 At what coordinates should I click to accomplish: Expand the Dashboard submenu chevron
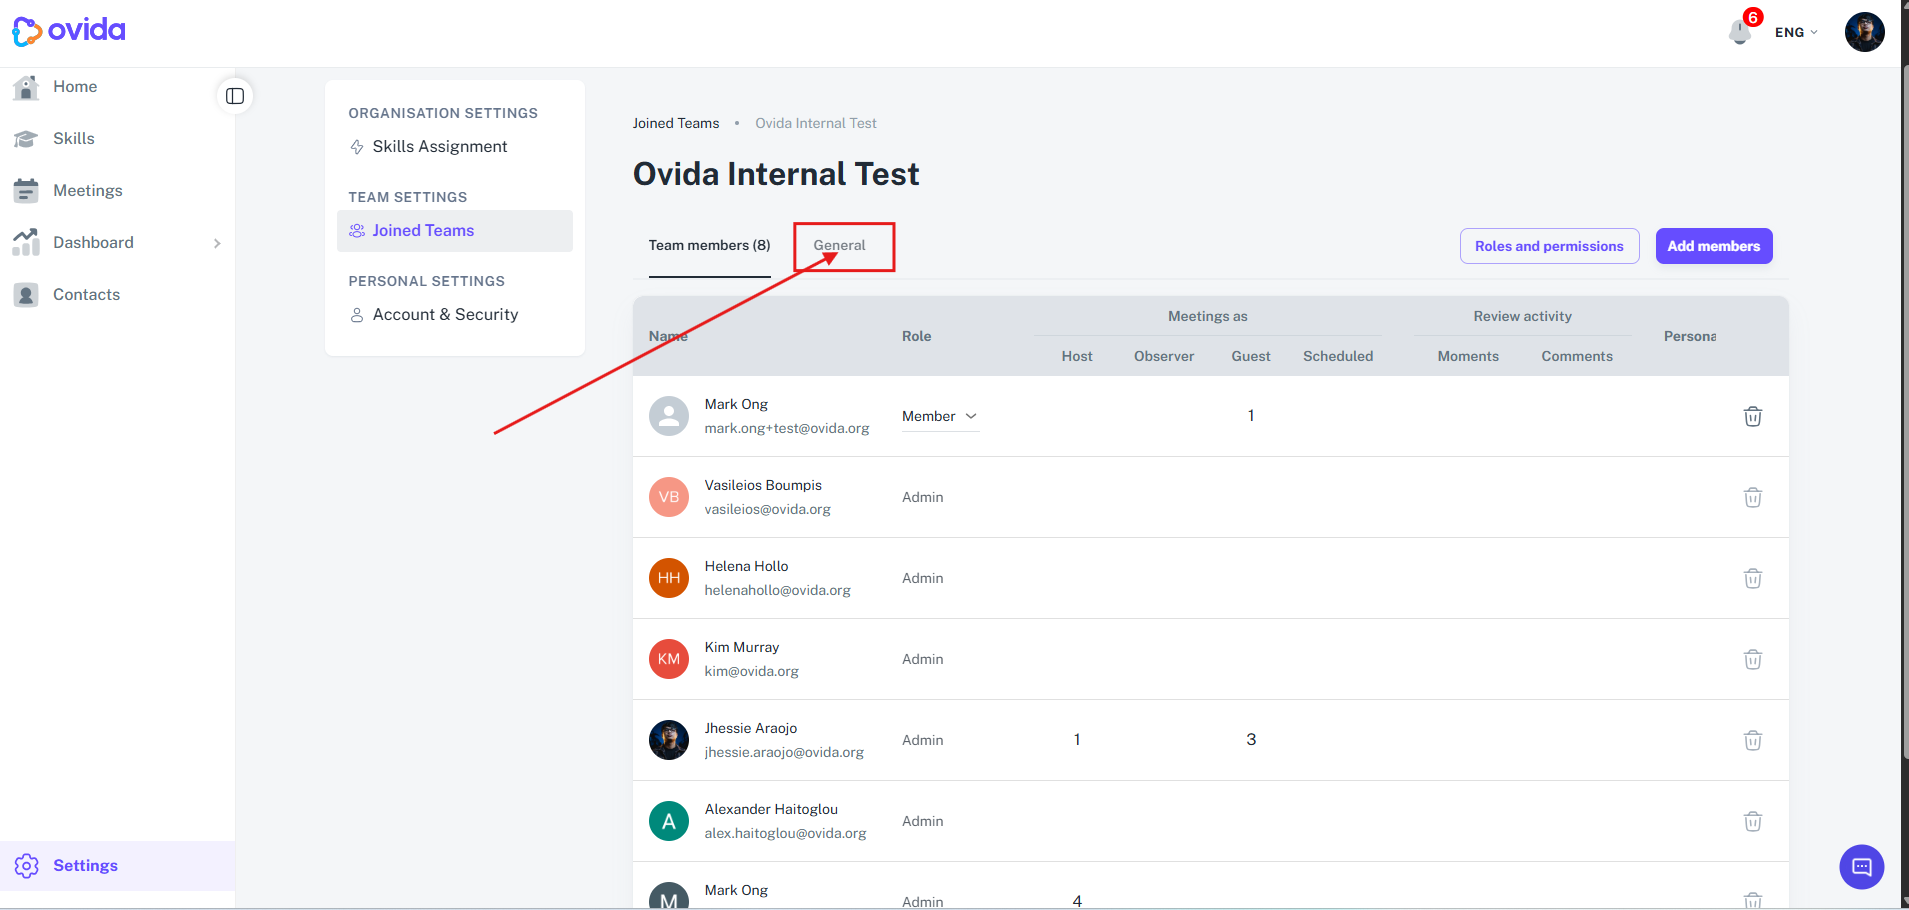[217, 243]
